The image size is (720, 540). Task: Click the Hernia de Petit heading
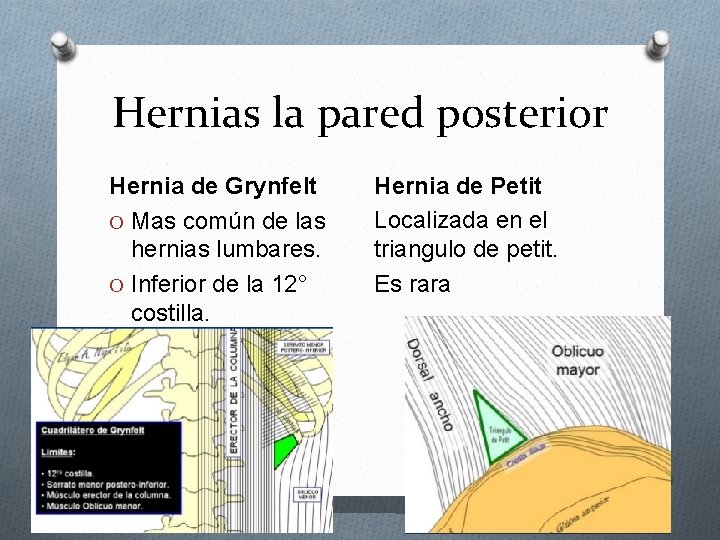click(458, 186)
